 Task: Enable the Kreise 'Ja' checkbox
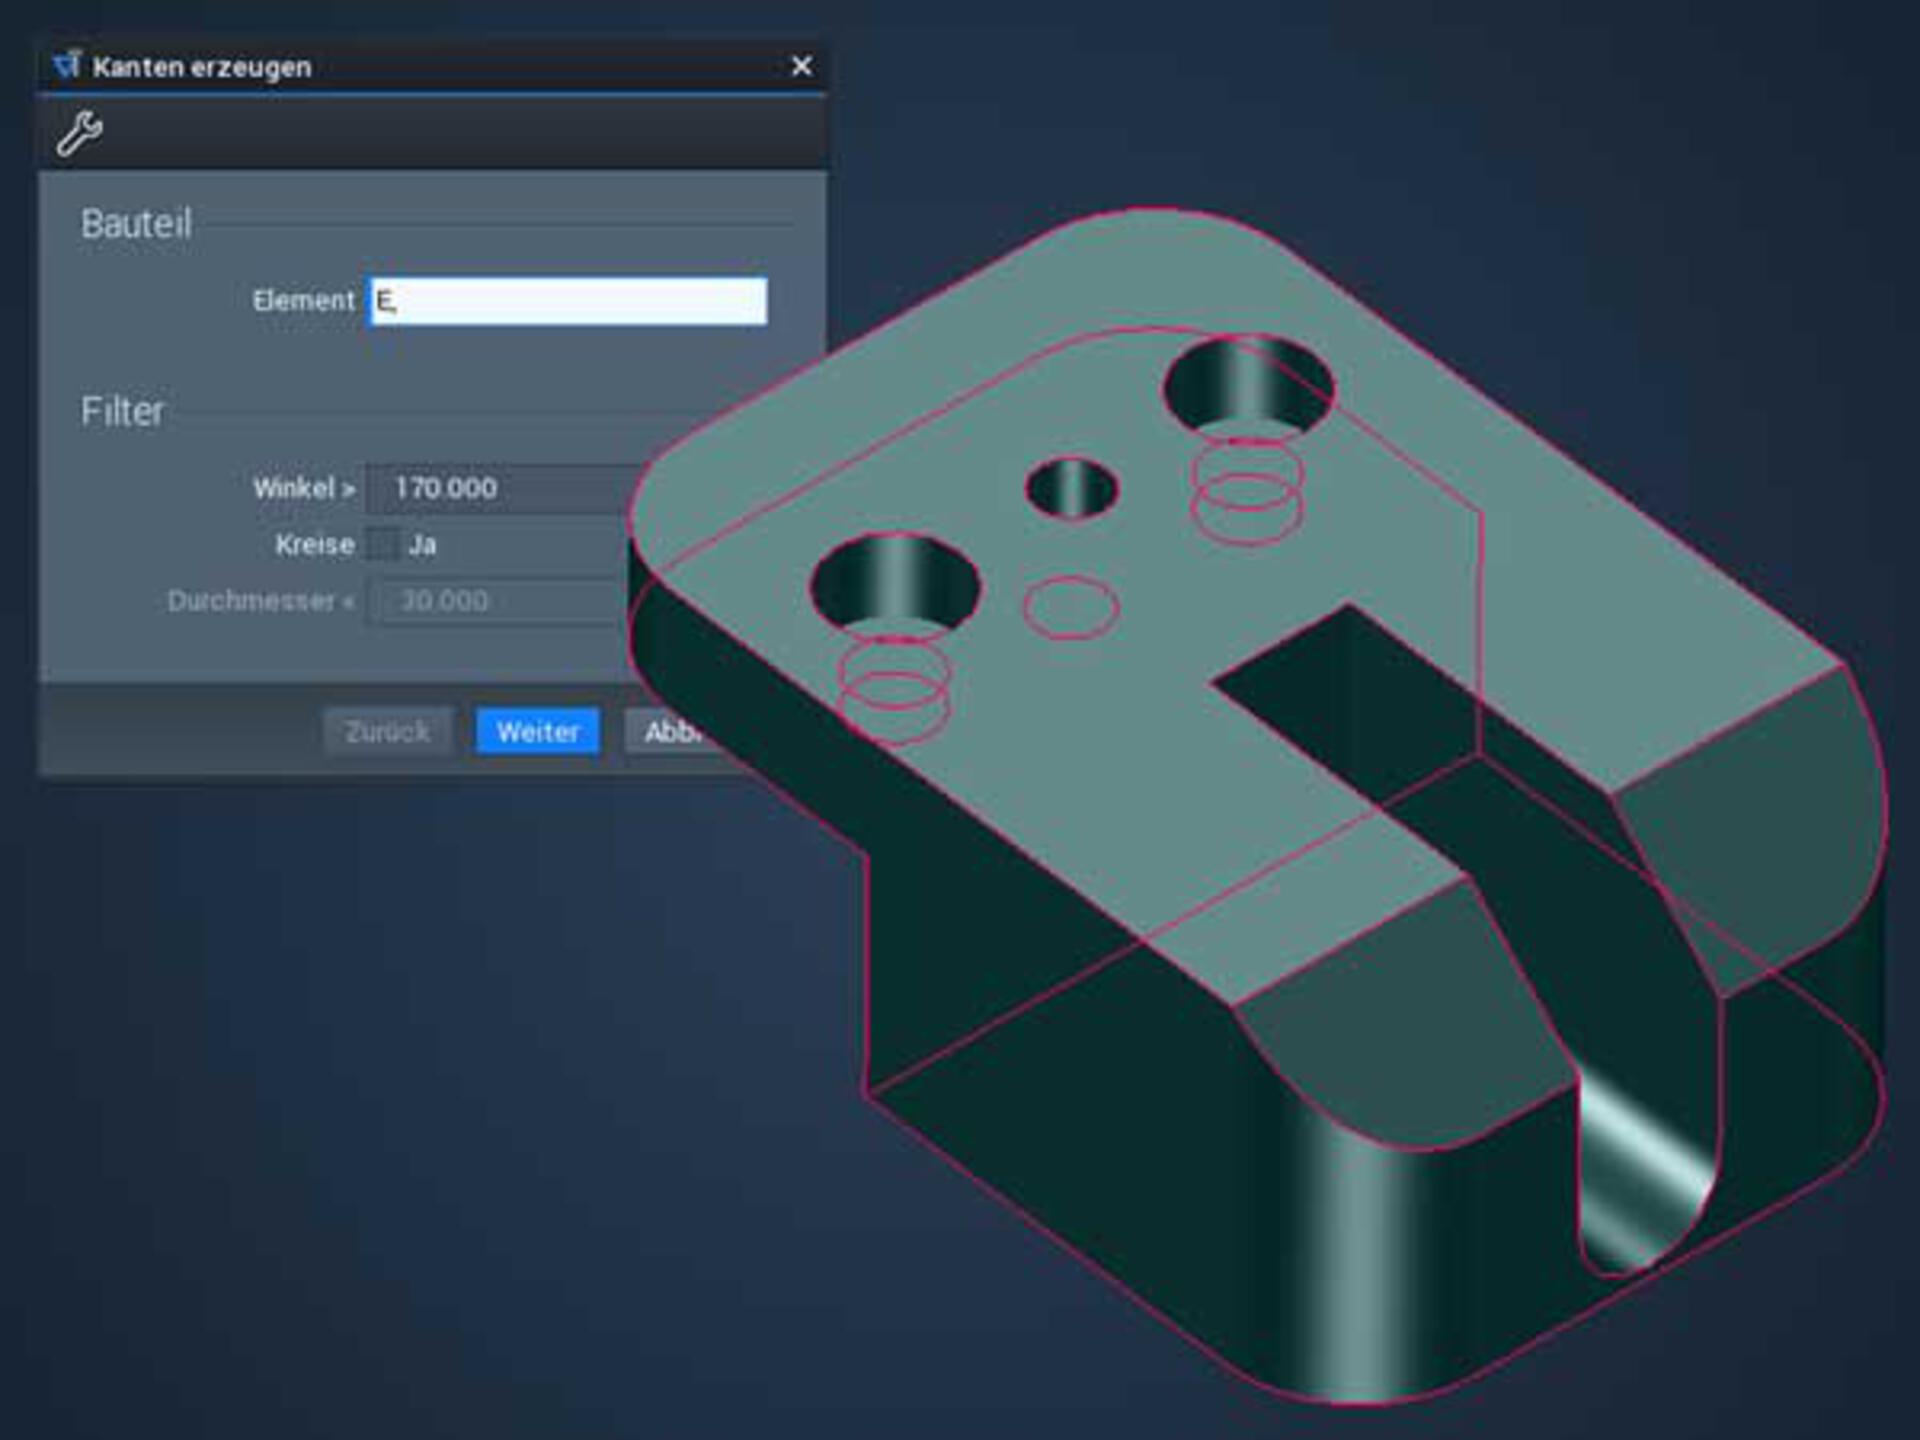(383, 544)
